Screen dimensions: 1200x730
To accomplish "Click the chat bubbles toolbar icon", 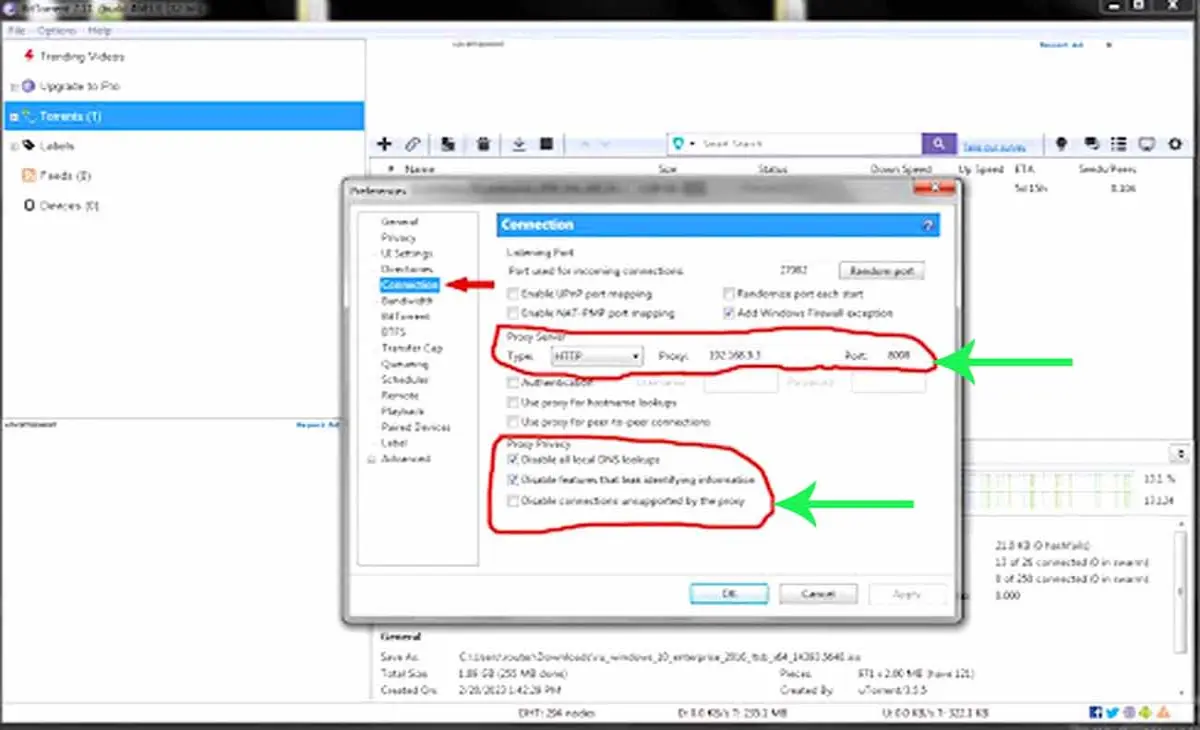I will click(1091, 144).
